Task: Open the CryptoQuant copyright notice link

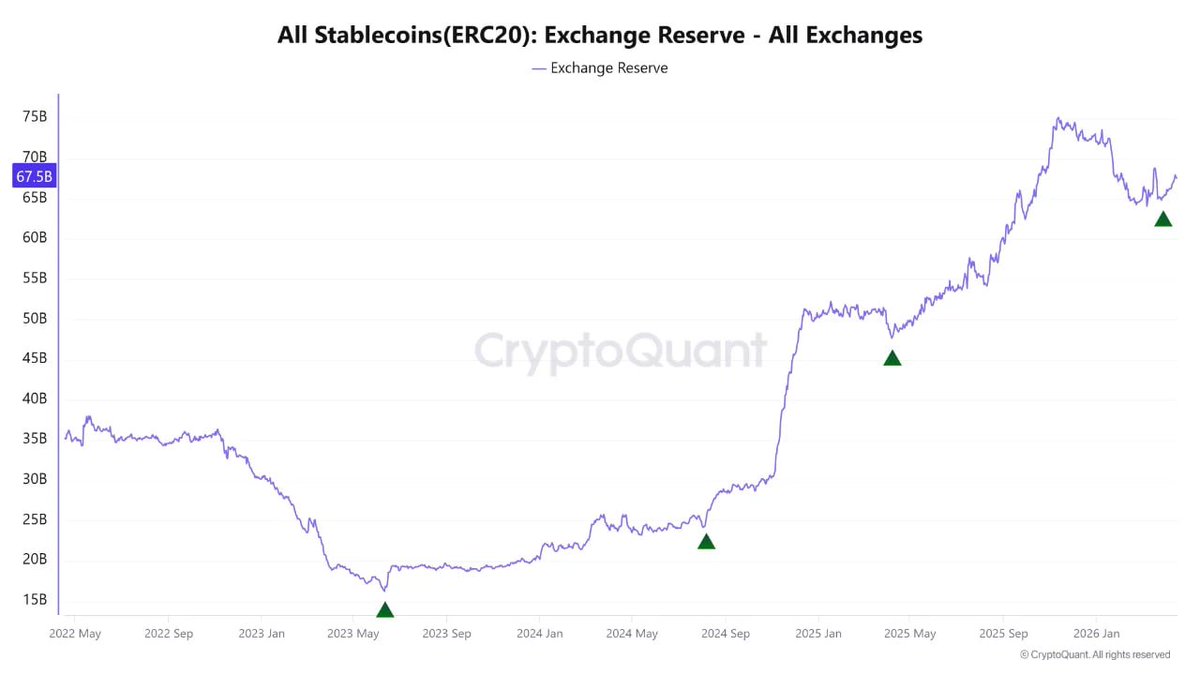Action: pyautogui.click(x=1095, y=655)
